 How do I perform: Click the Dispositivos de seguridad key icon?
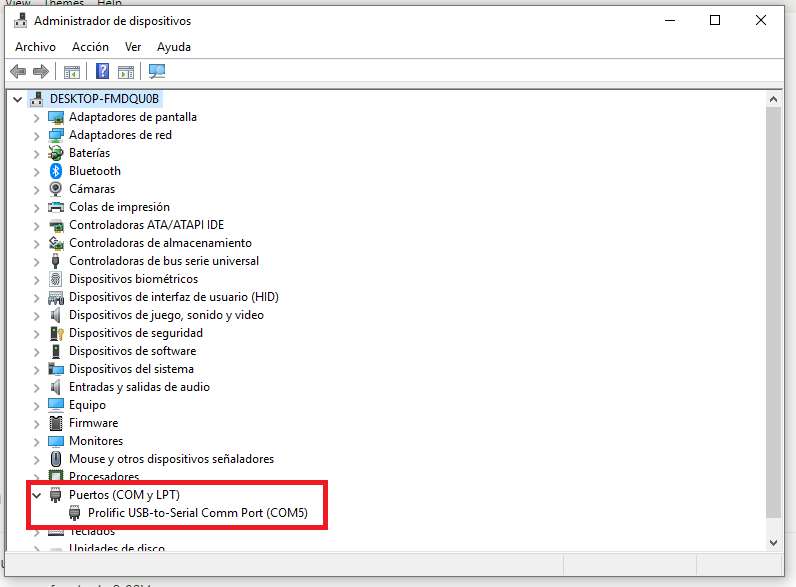tap(56, 333)
